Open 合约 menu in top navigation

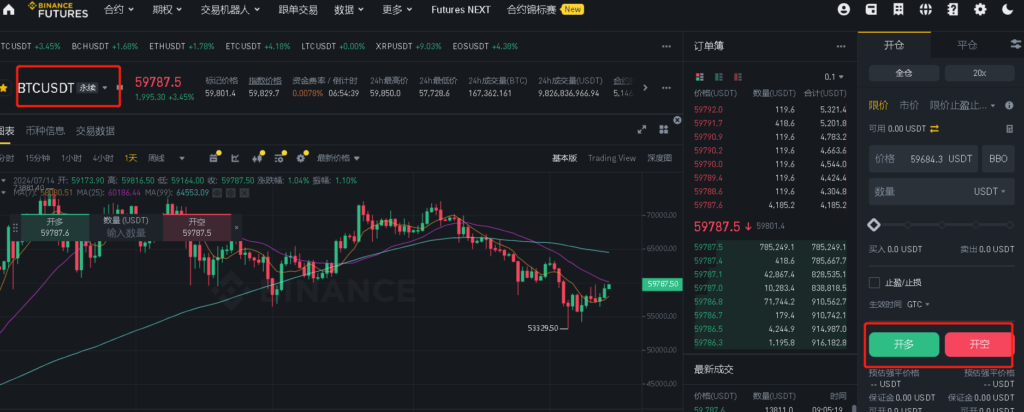(x=119, y=10)
